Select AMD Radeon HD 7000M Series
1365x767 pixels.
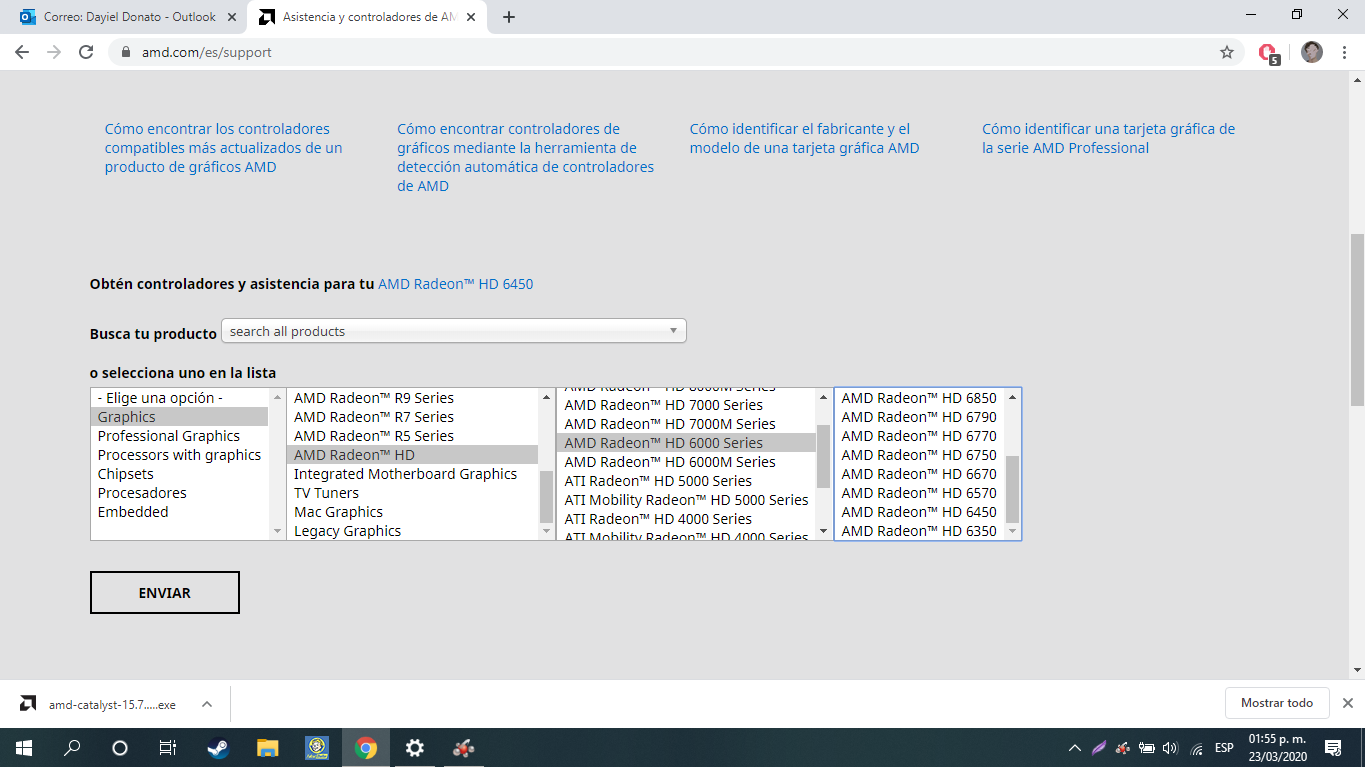coord(687,424)
